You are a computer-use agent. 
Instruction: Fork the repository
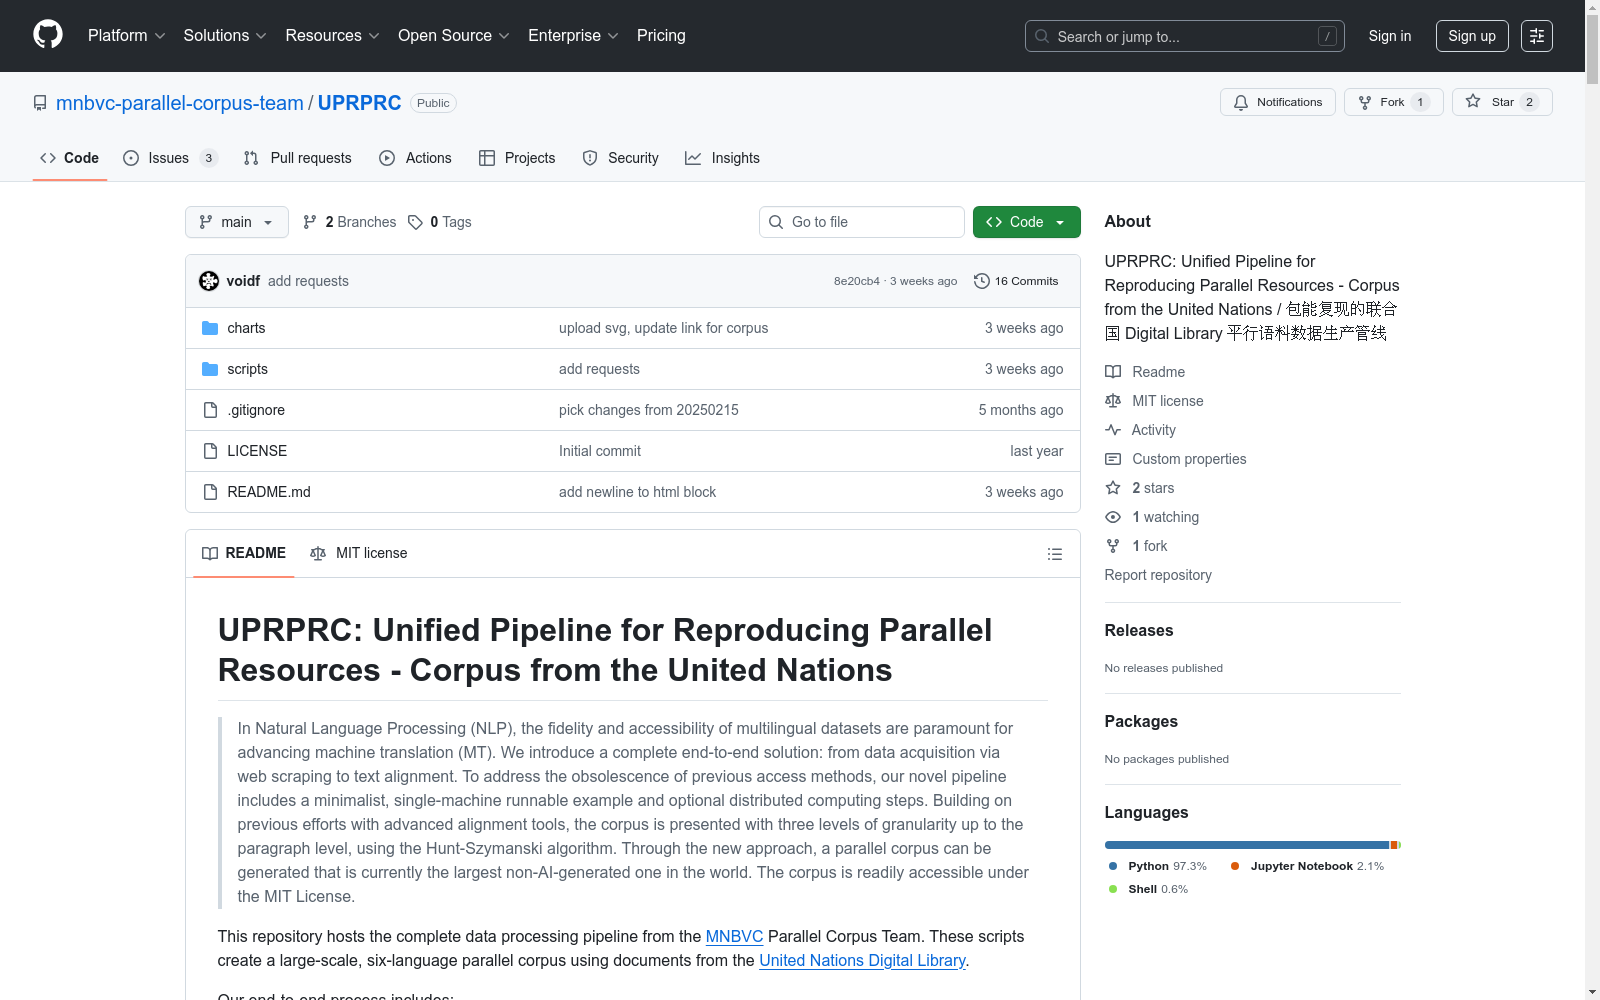(1394, 102)
